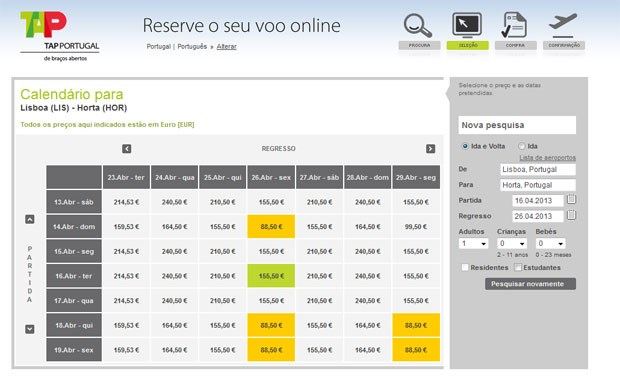This screenshot has height=377, width=620.
Task: Click the TAP Portugal logo
Action: (x=59, y=36)
